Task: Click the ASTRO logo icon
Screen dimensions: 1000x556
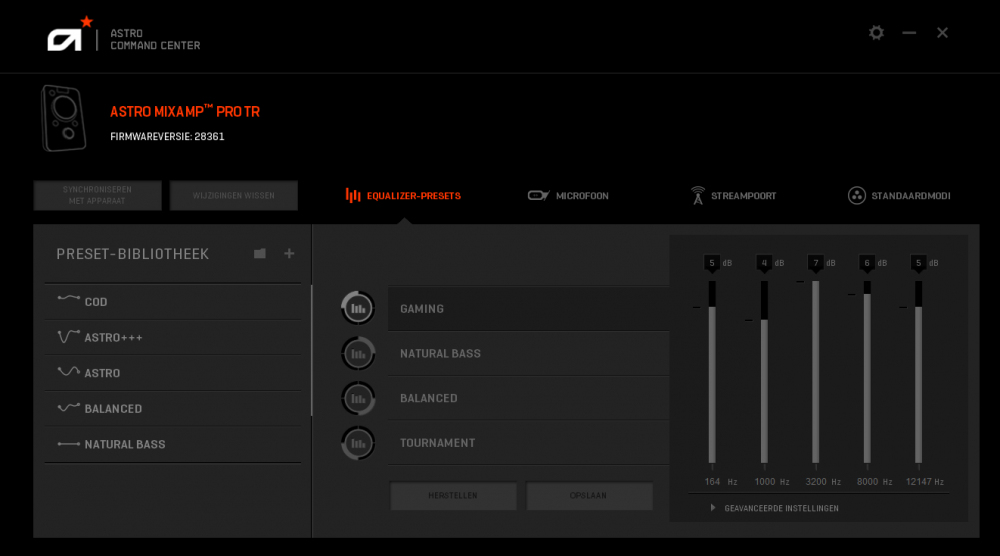Action: (x=70, y=38)
